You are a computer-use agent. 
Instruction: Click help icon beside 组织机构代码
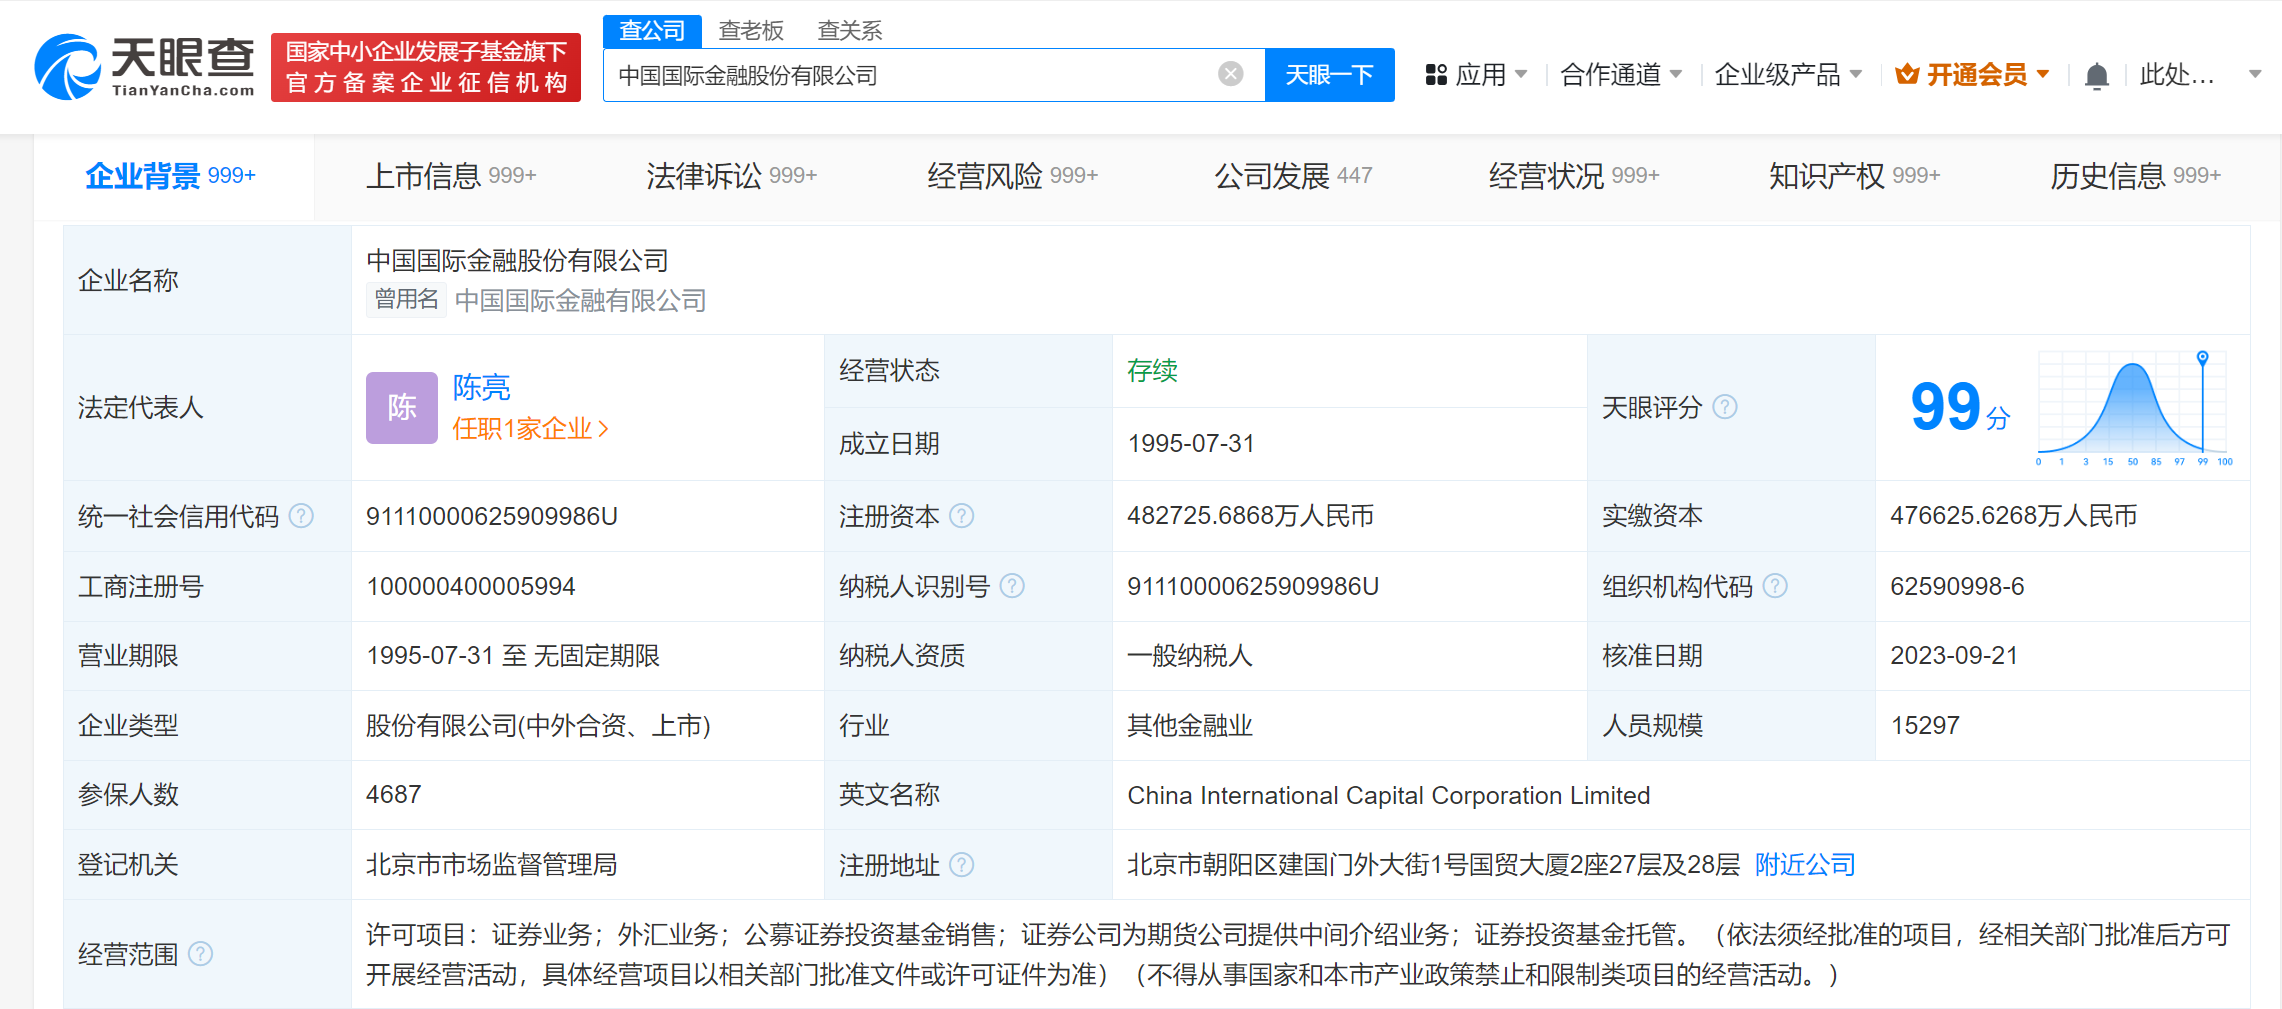(x=1775, y=586)
